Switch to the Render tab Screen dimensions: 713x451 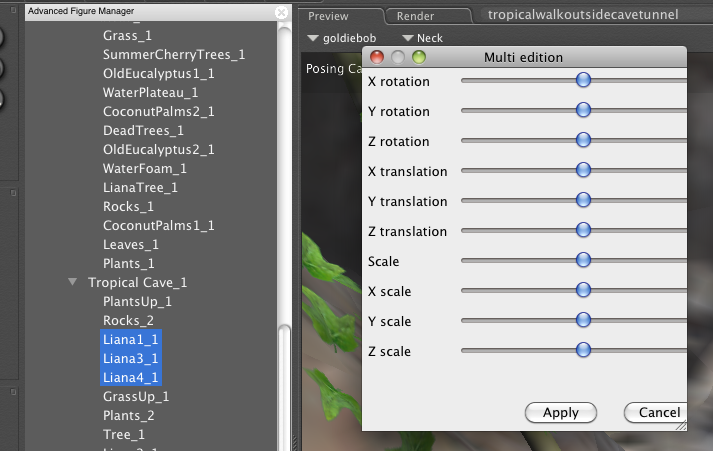coord(415,16)
